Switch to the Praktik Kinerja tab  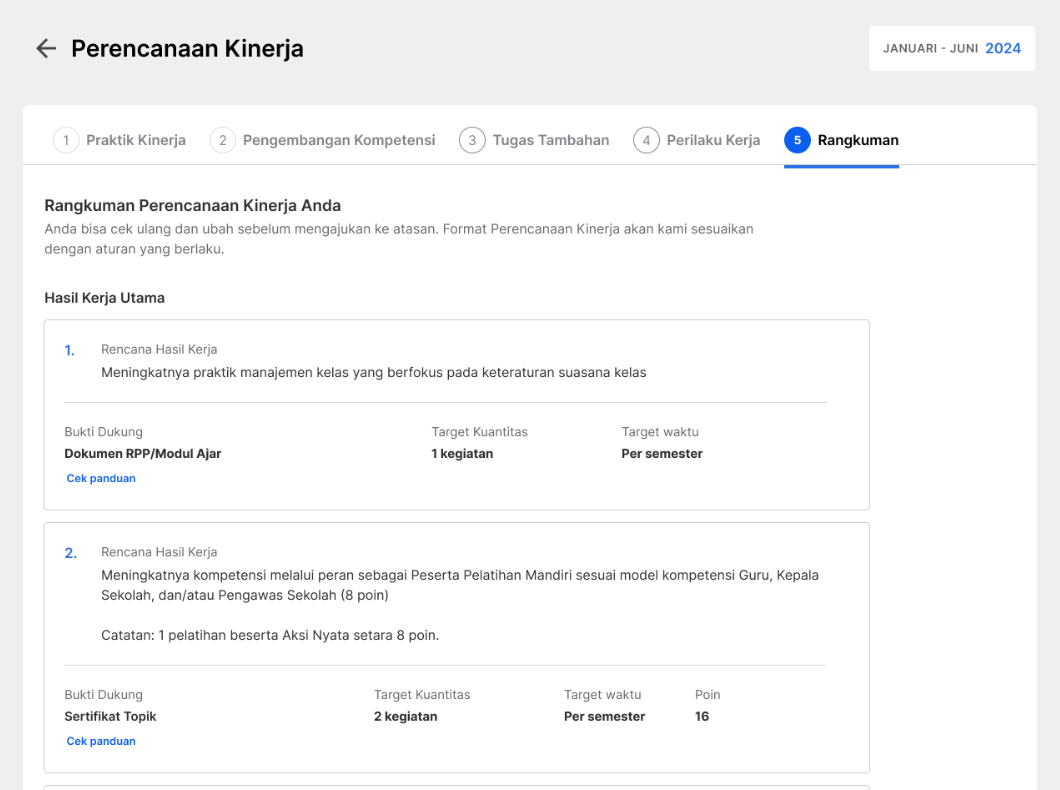click(x=120, y=140)
